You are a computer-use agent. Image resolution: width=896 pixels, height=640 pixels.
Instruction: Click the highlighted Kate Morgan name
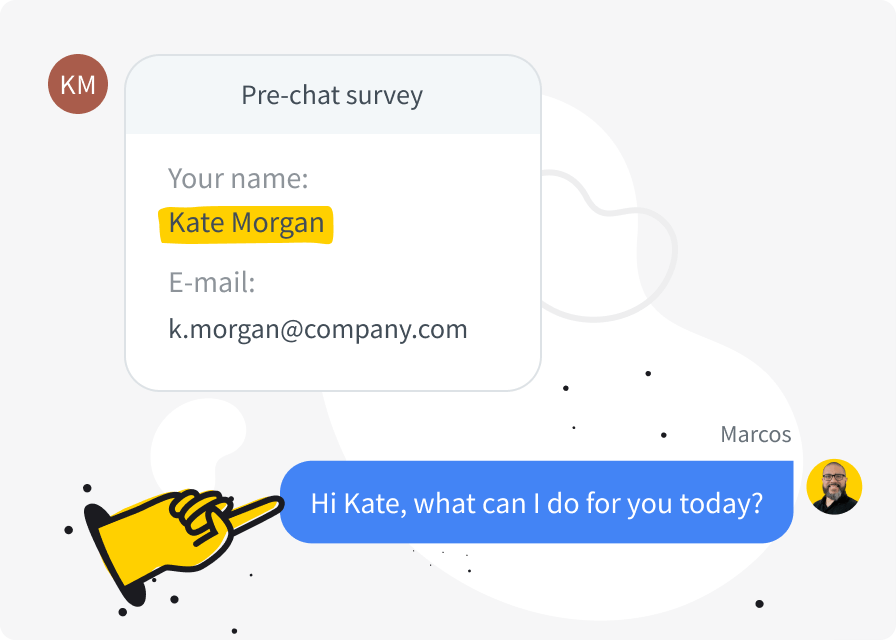[x=246, y=223]
